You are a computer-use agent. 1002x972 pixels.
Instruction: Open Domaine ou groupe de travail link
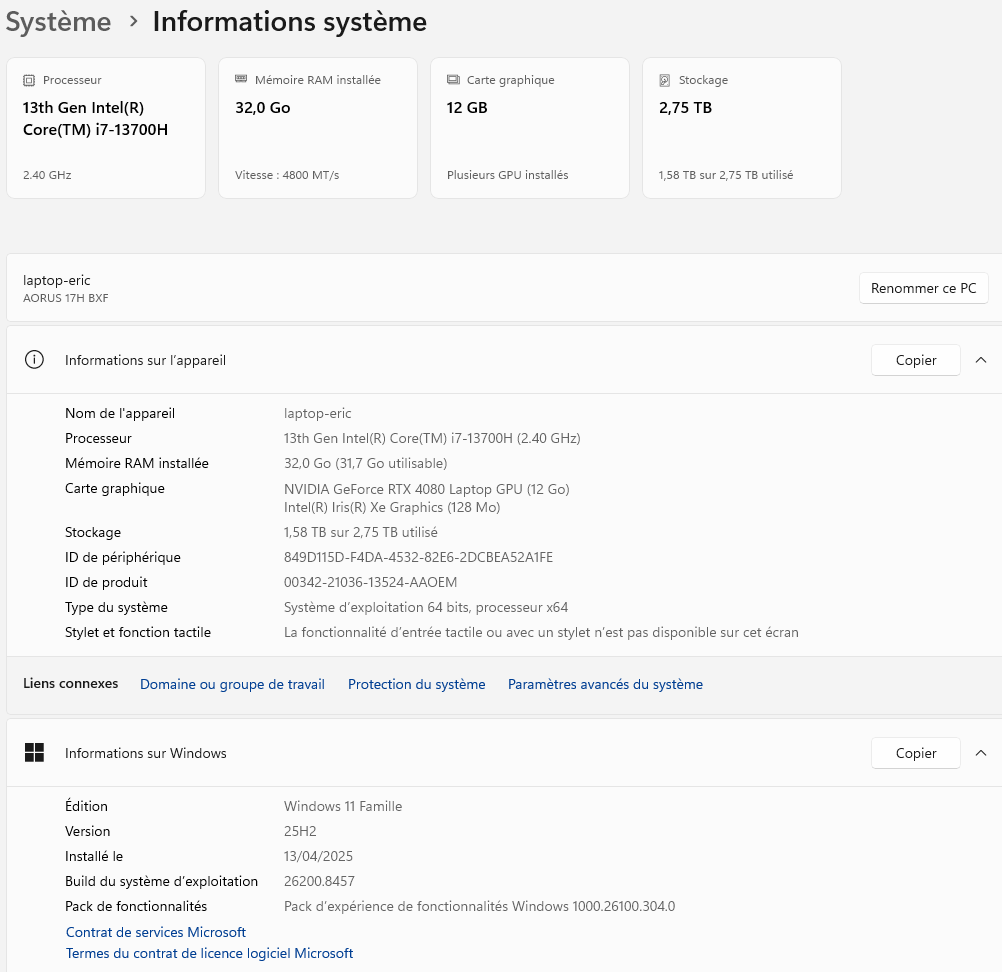tap(233, 684)
